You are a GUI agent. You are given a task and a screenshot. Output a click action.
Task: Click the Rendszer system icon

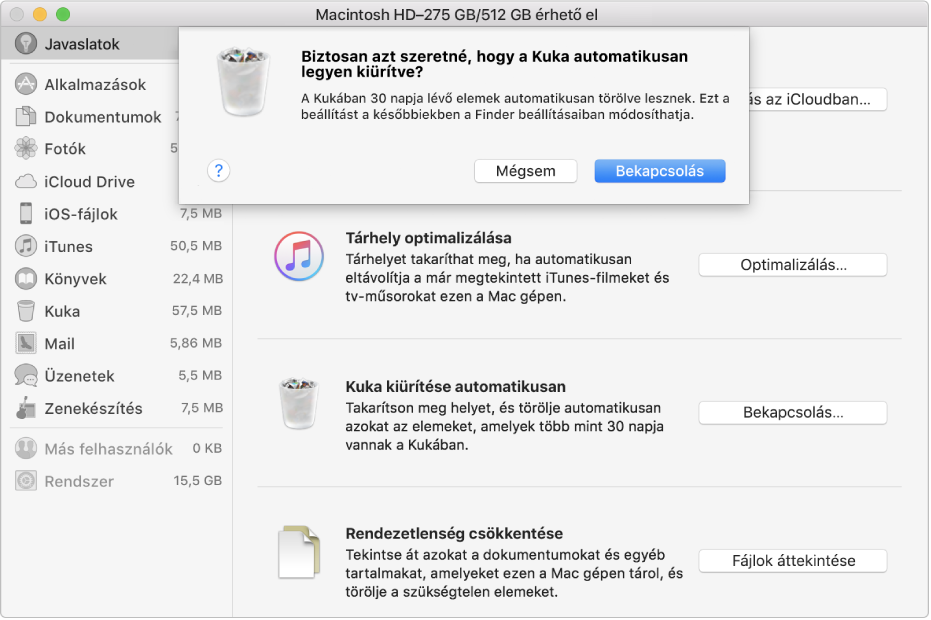pos(26,481)
